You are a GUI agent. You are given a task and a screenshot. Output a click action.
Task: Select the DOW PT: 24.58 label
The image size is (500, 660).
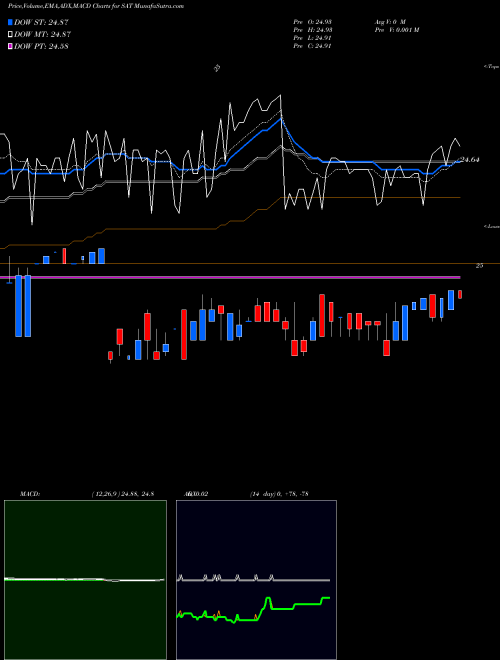41,46
